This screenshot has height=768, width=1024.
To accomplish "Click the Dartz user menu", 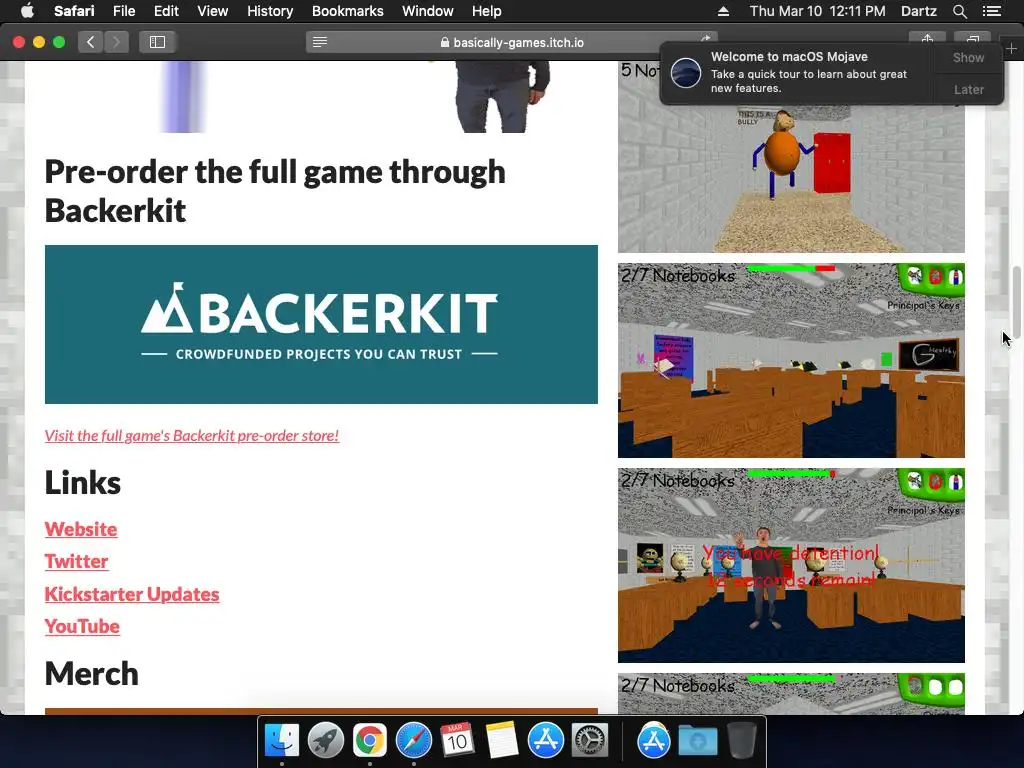I will click(x=918, y=11).
